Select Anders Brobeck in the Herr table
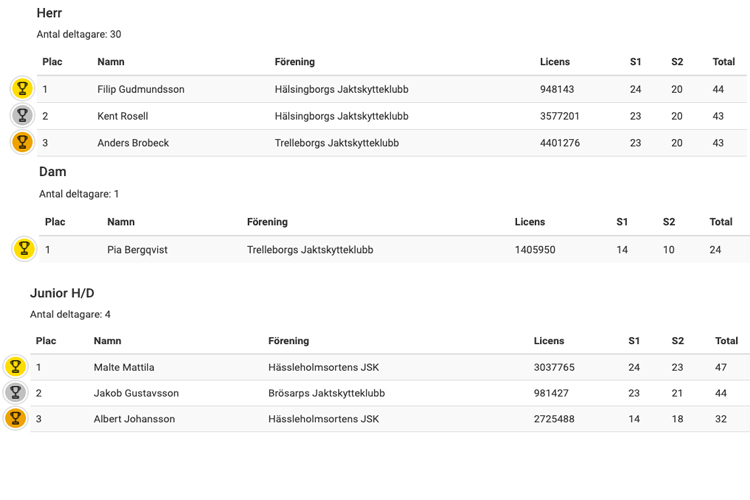Viewport: 750px width, 500px height. coord(133,143)
